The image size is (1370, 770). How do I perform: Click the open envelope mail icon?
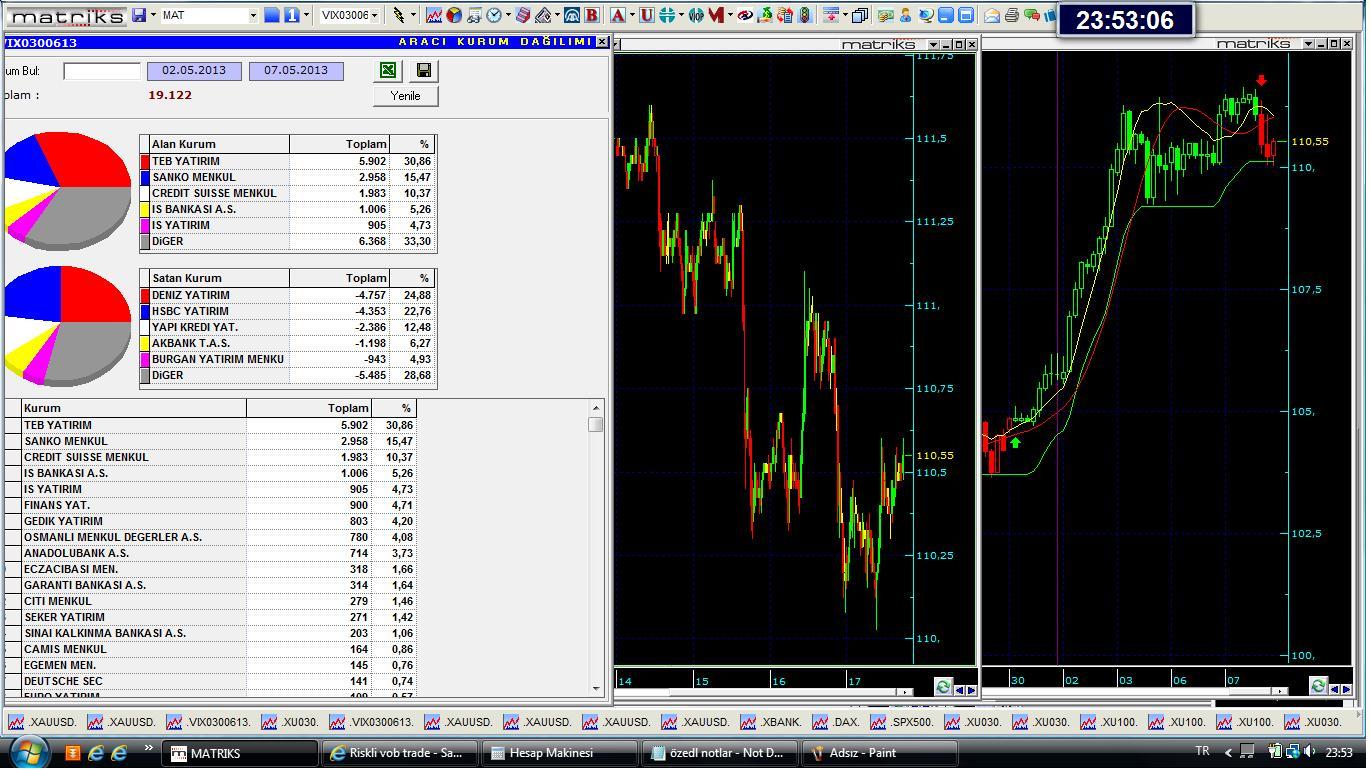click(992, 15)
